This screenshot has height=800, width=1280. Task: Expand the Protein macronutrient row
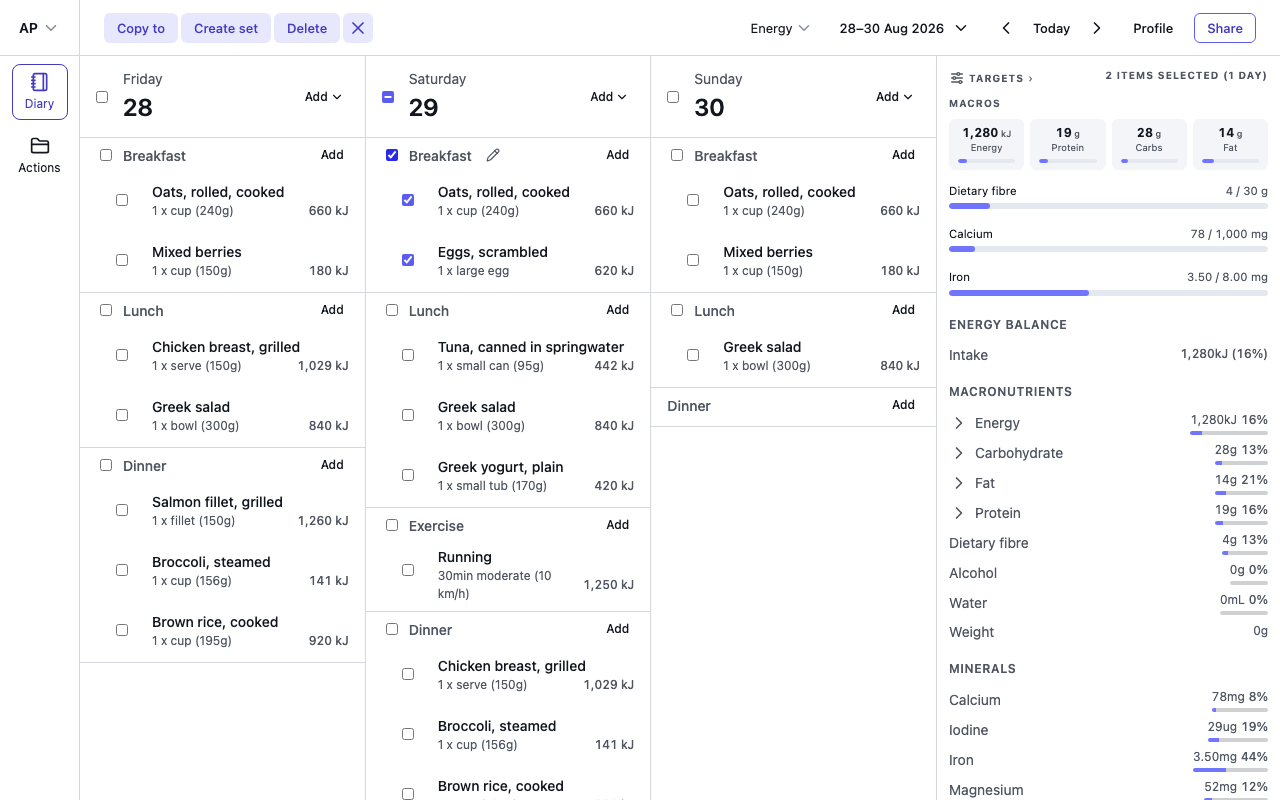959,513
